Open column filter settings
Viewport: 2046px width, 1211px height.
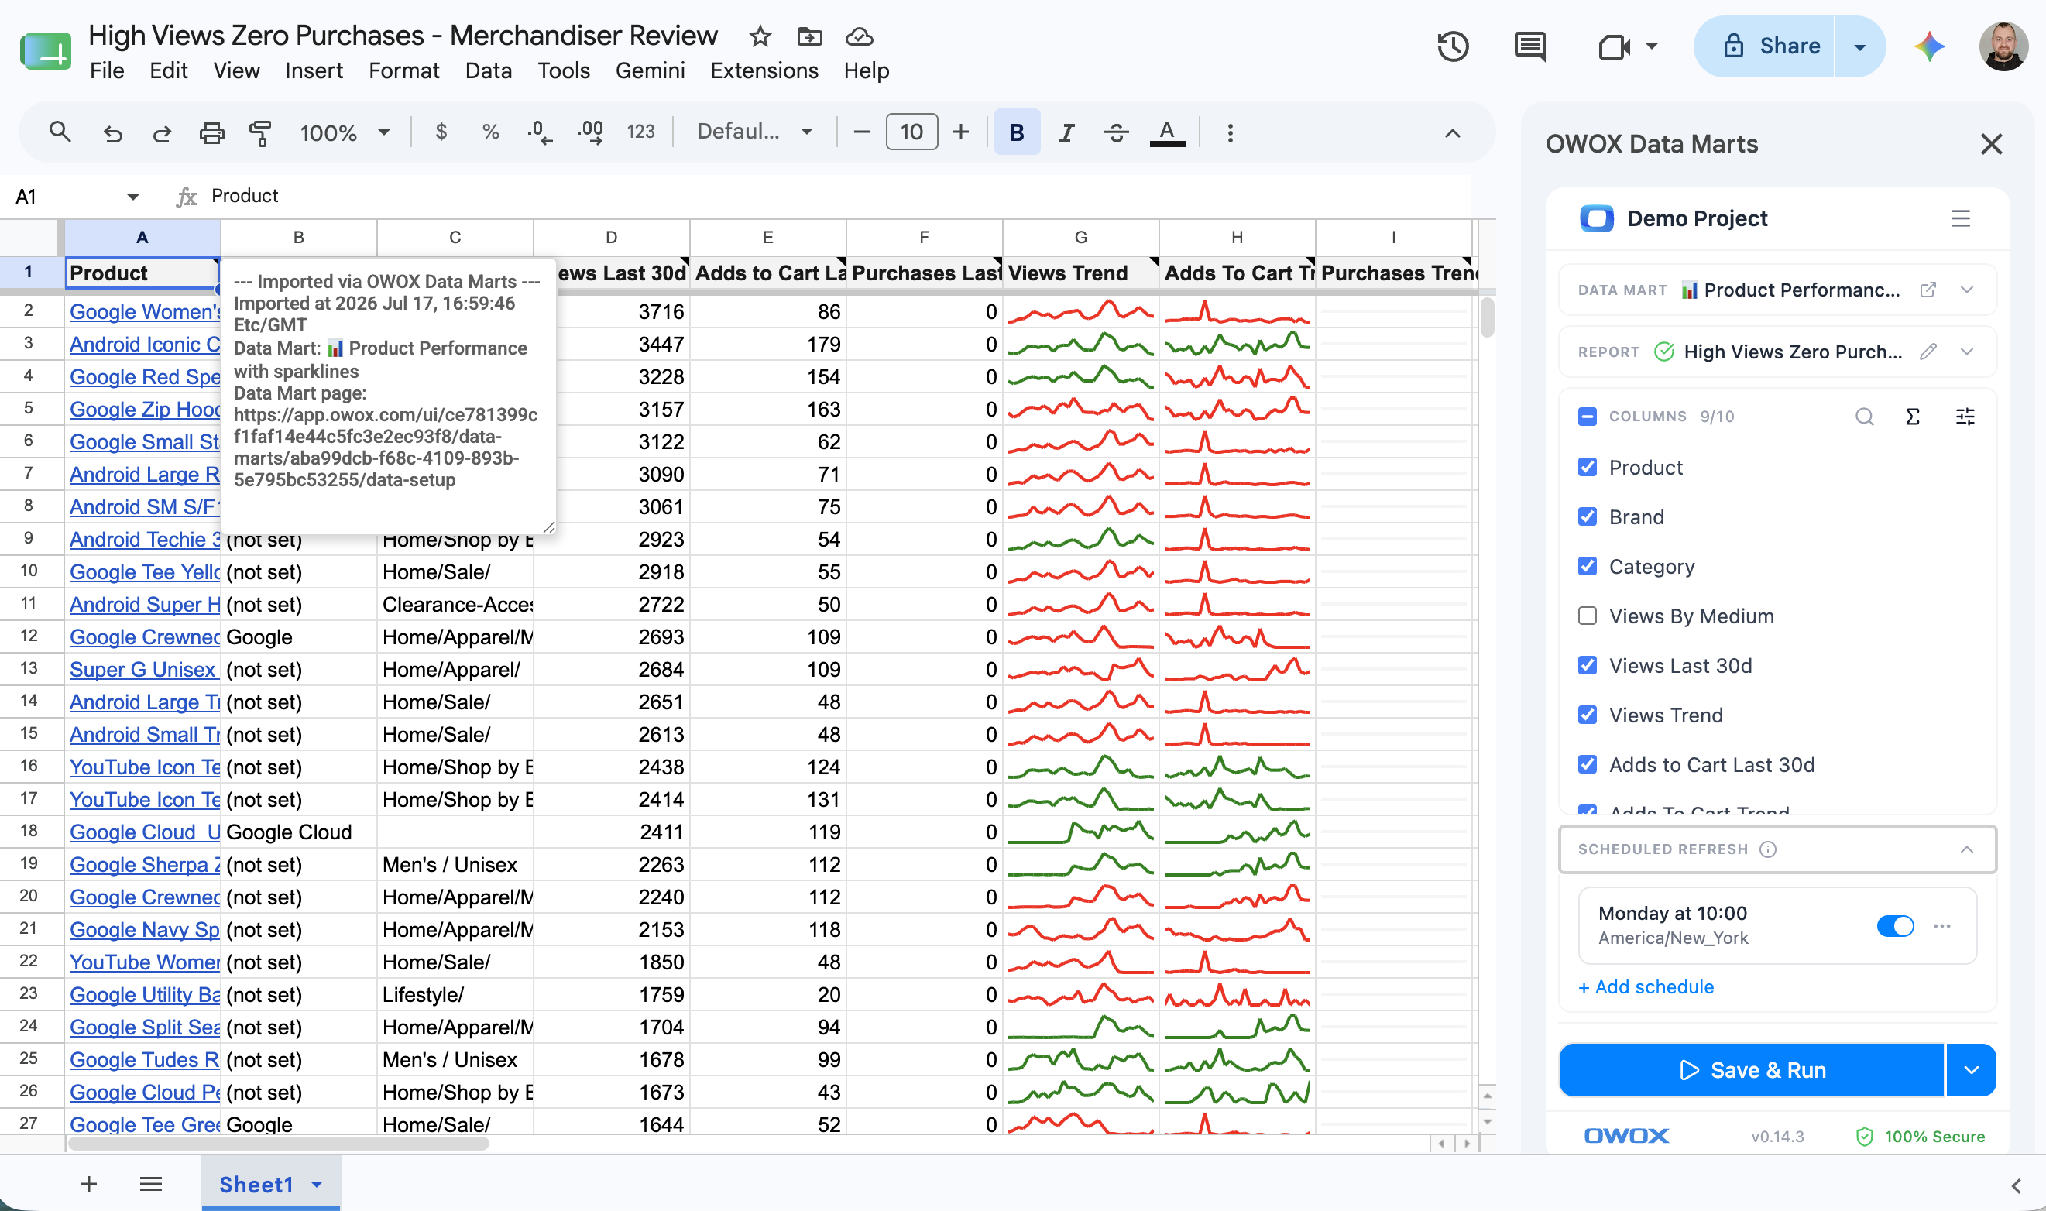point(1965,416)
